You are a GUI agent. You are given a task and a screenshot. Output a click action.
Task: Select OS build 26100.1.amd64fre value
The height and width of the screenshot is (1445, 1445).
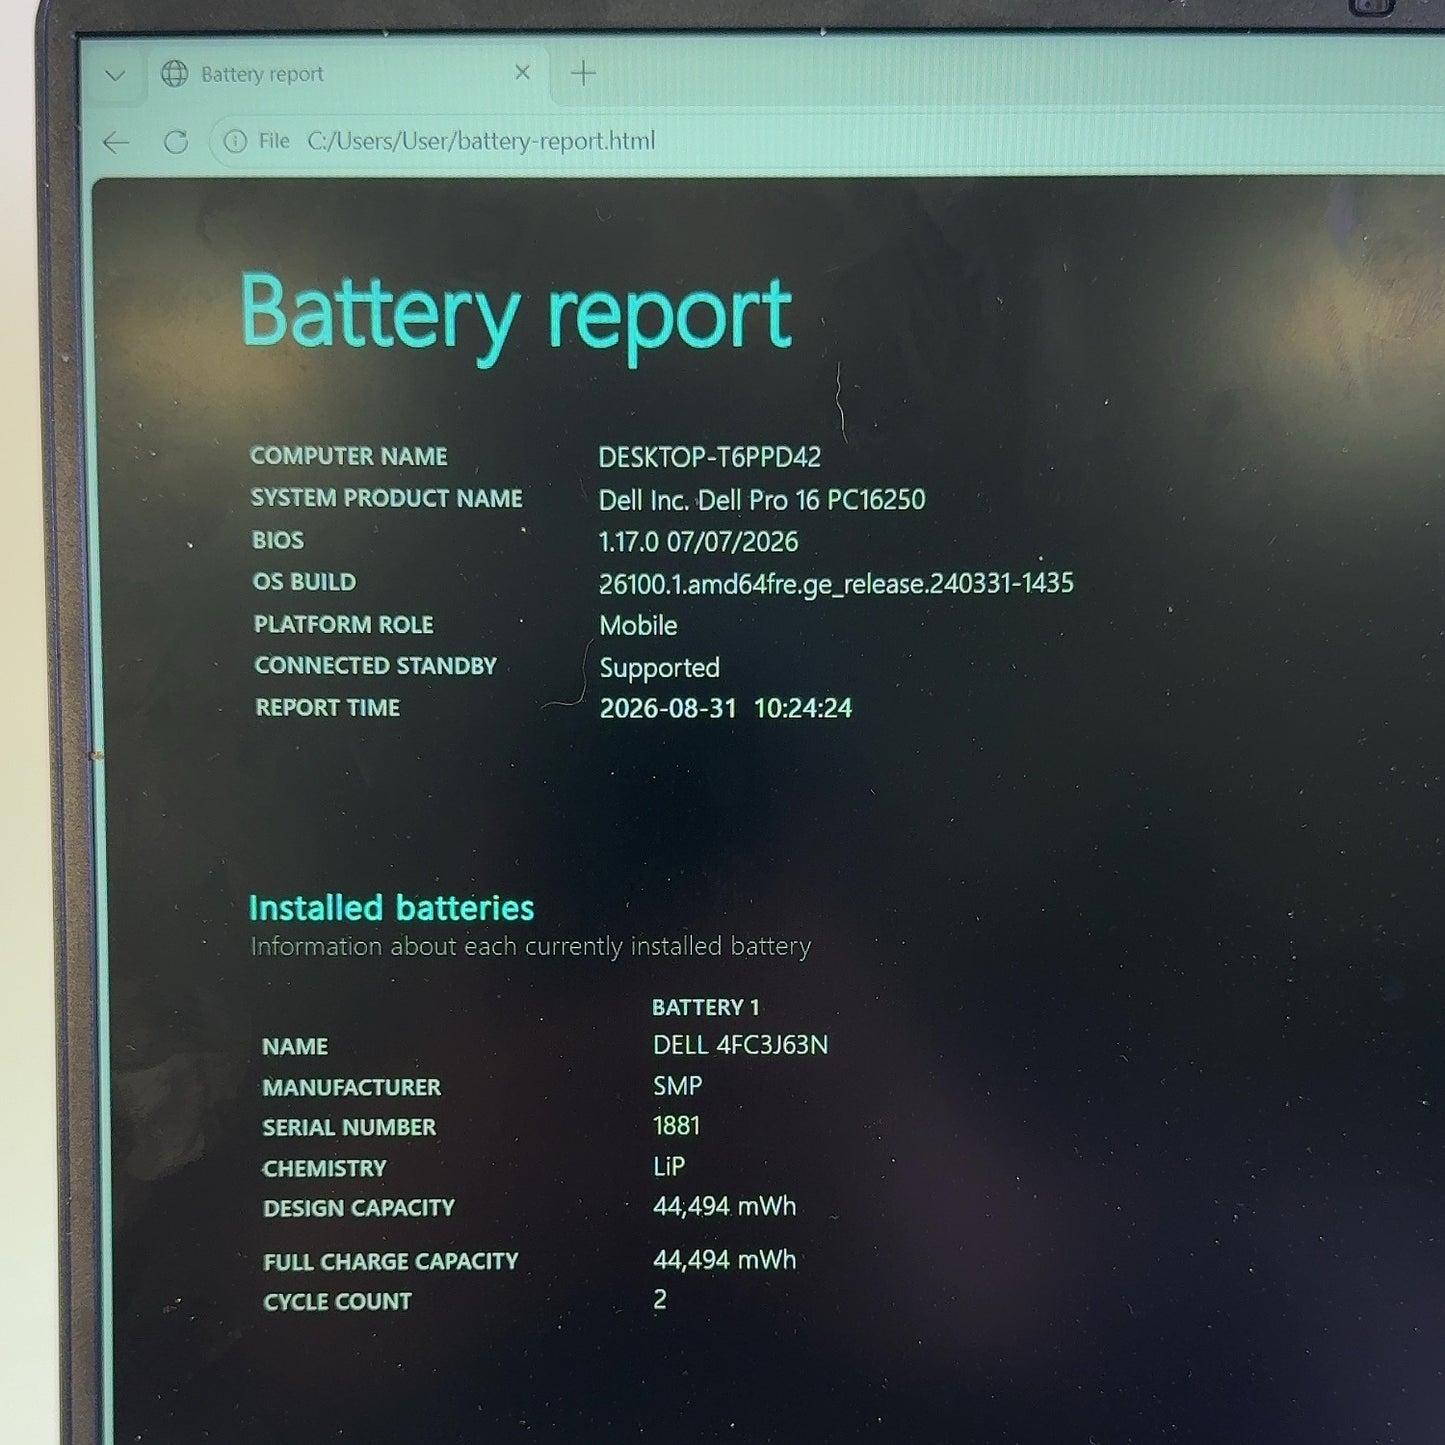(x=836, y=584)
